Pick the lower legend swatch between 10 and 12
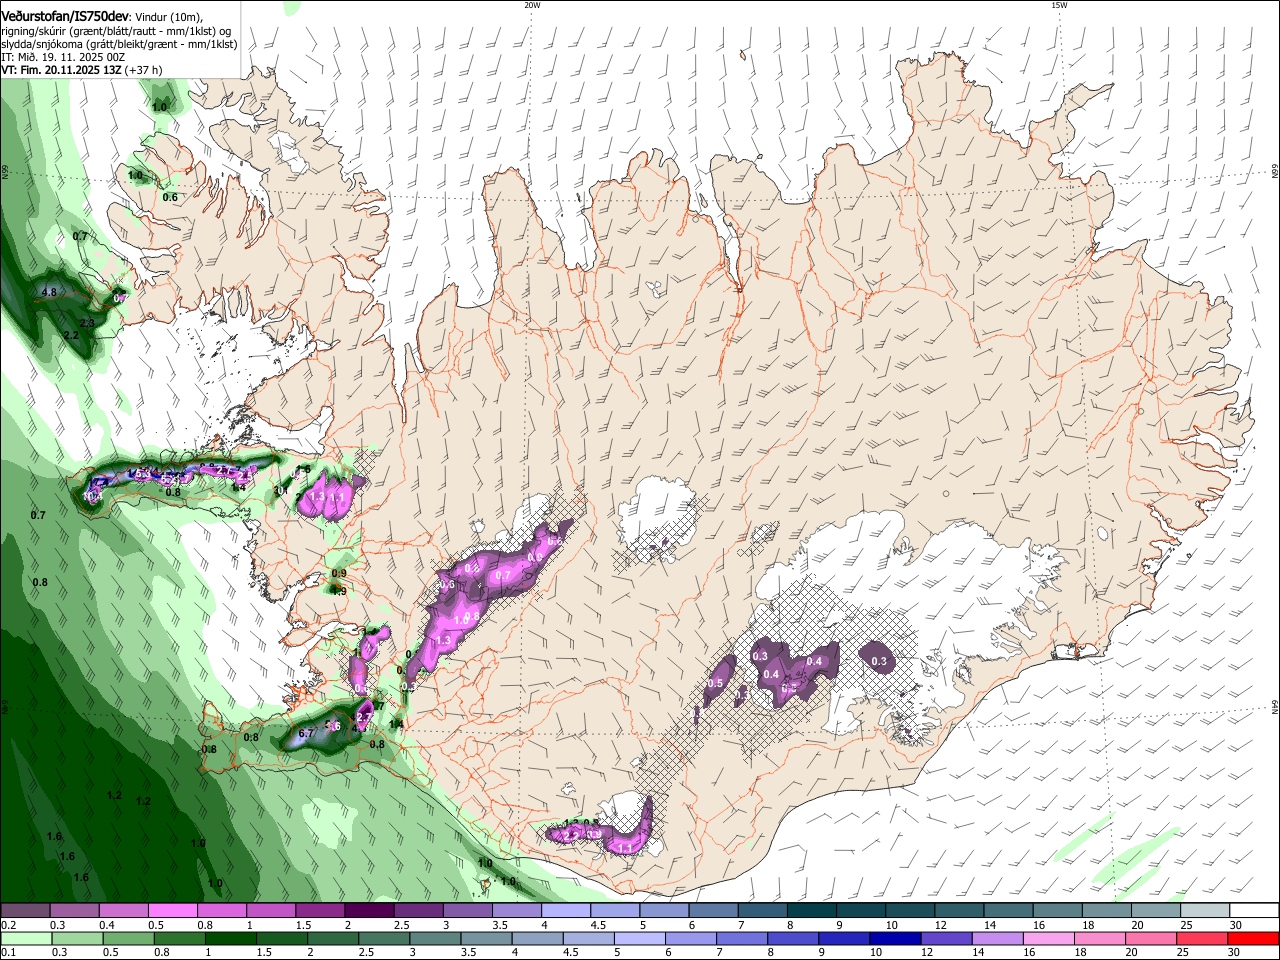Viewport: 1280px width, 960px height. 895,939
